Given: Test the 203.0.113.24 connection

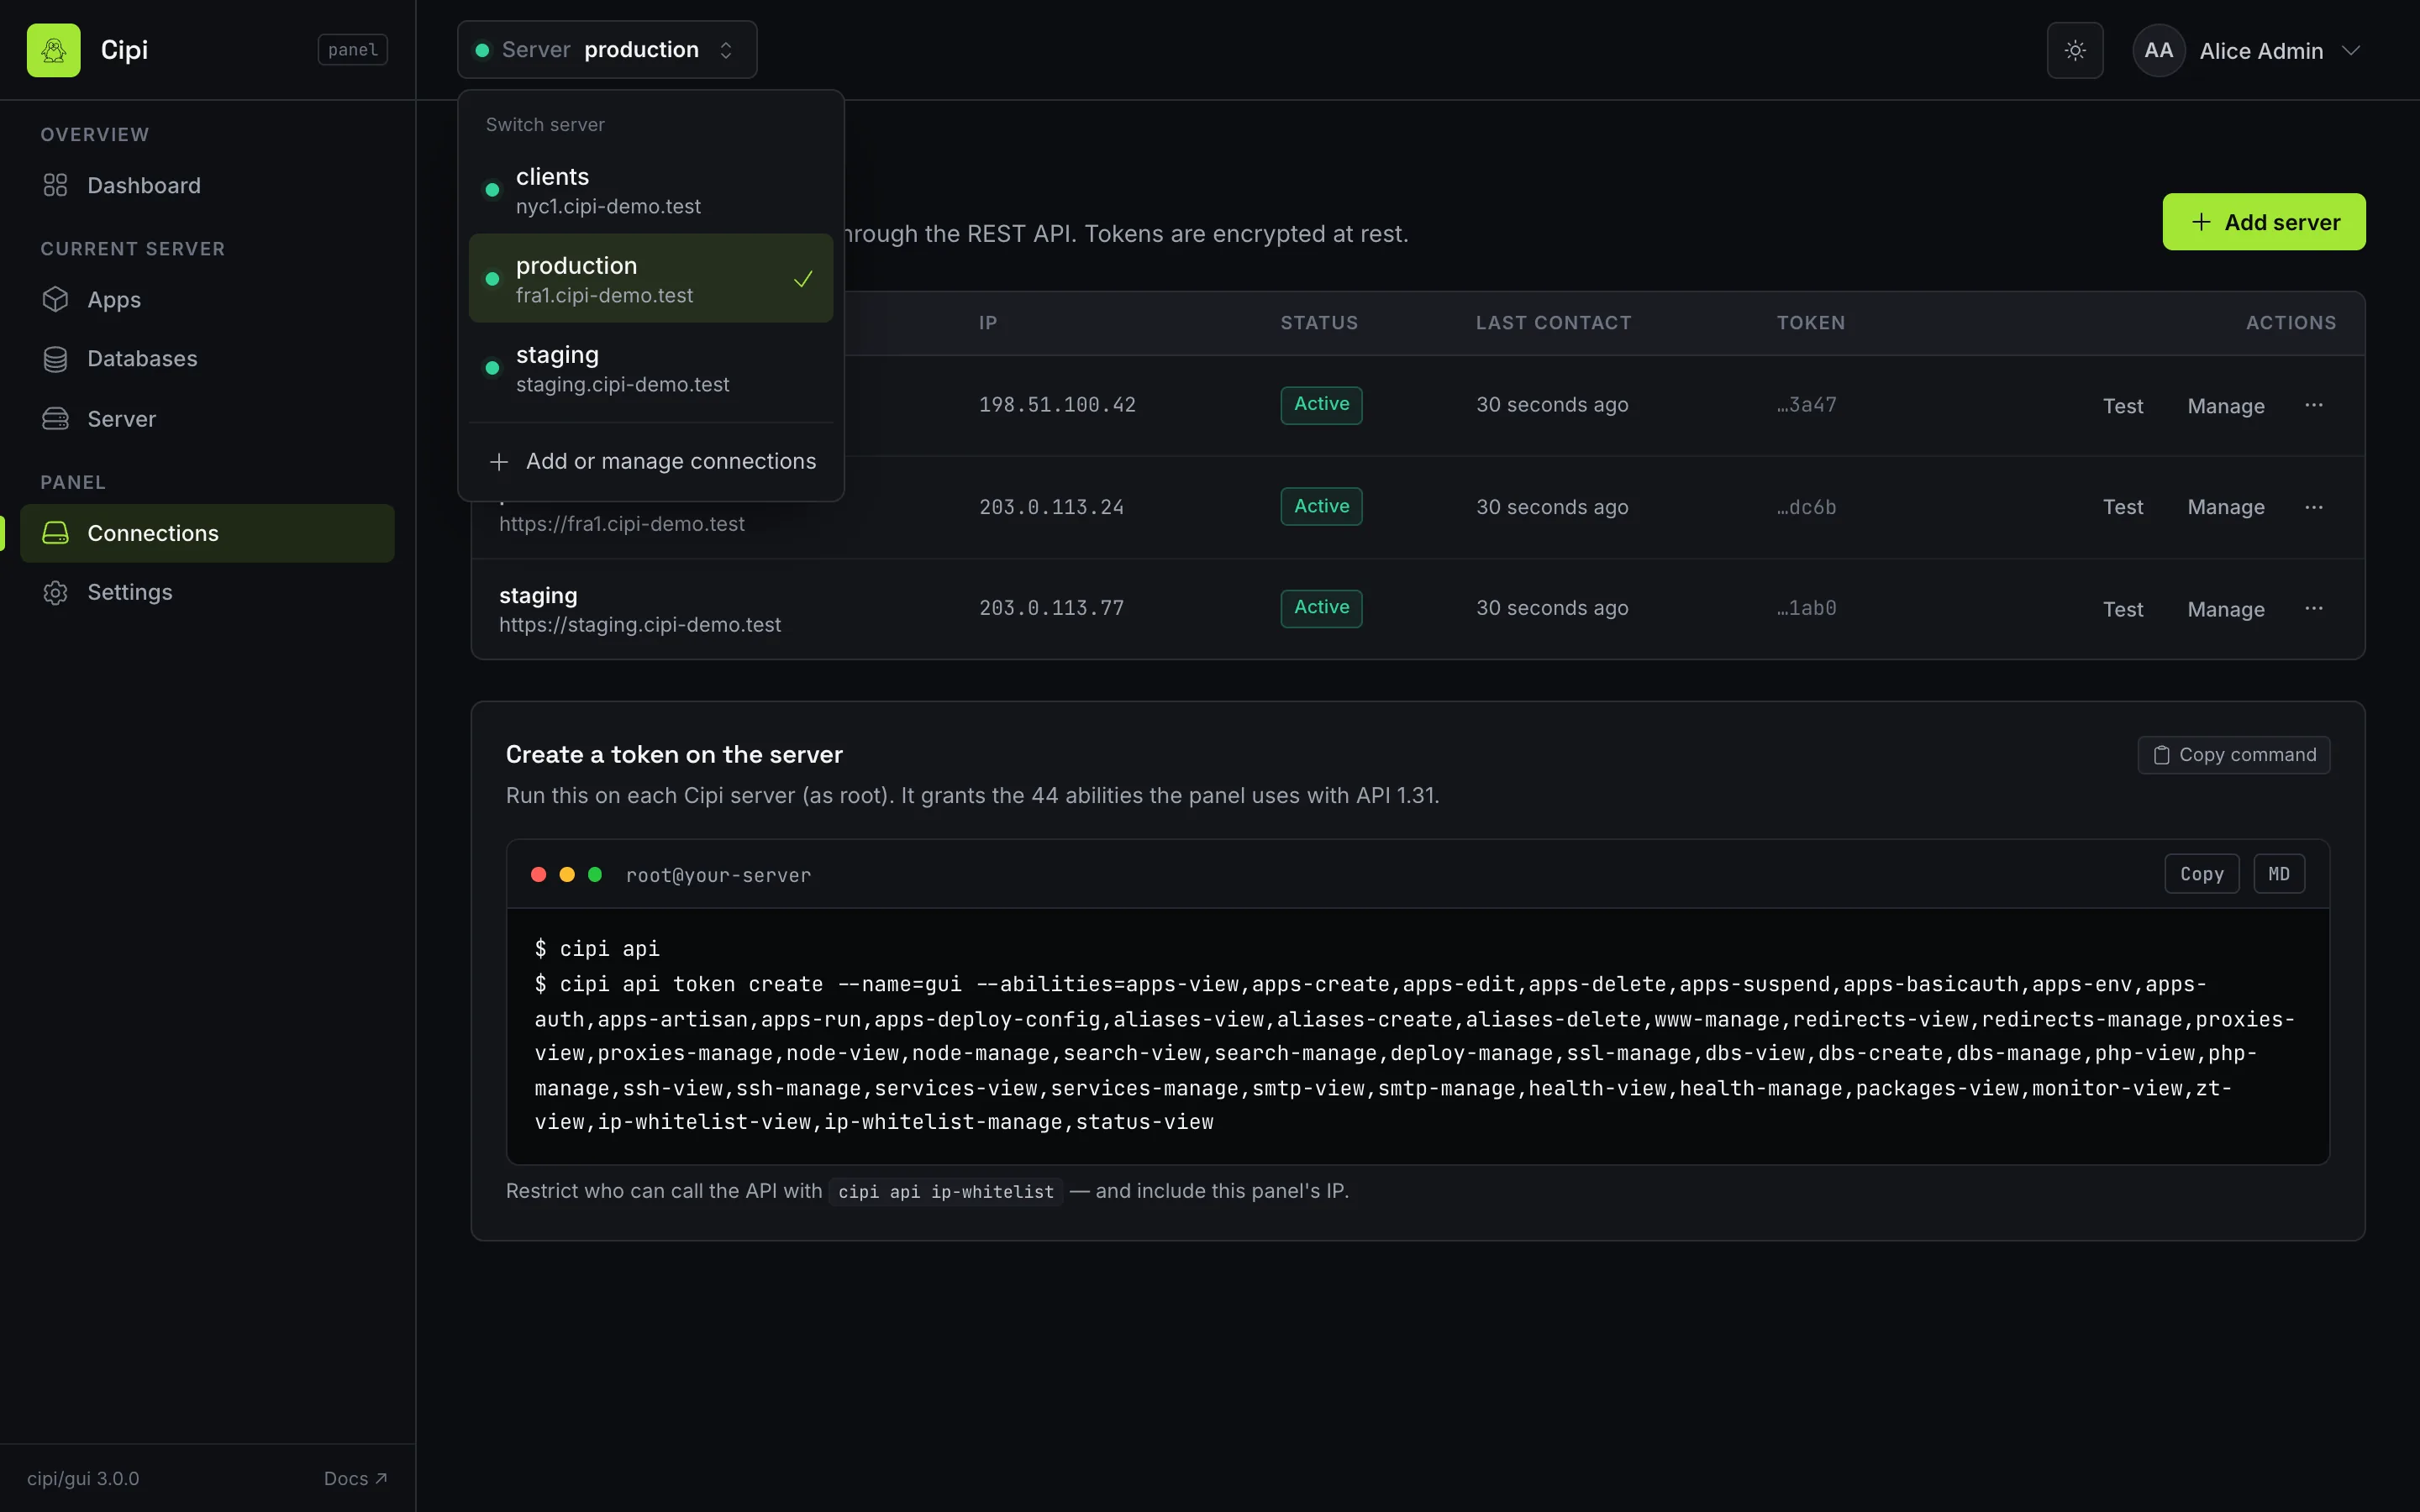Looking at the screenshot, I should point(2122,507).
